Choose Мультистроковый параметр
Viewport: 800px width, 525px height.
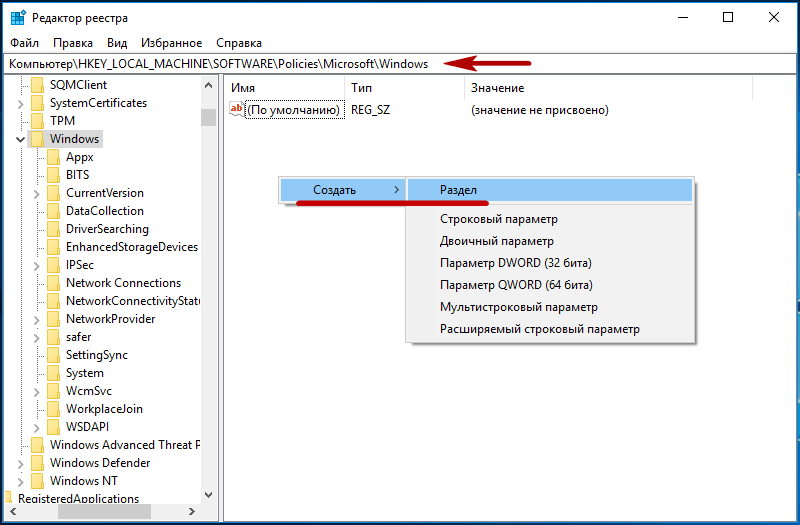[x=550, y=307]
